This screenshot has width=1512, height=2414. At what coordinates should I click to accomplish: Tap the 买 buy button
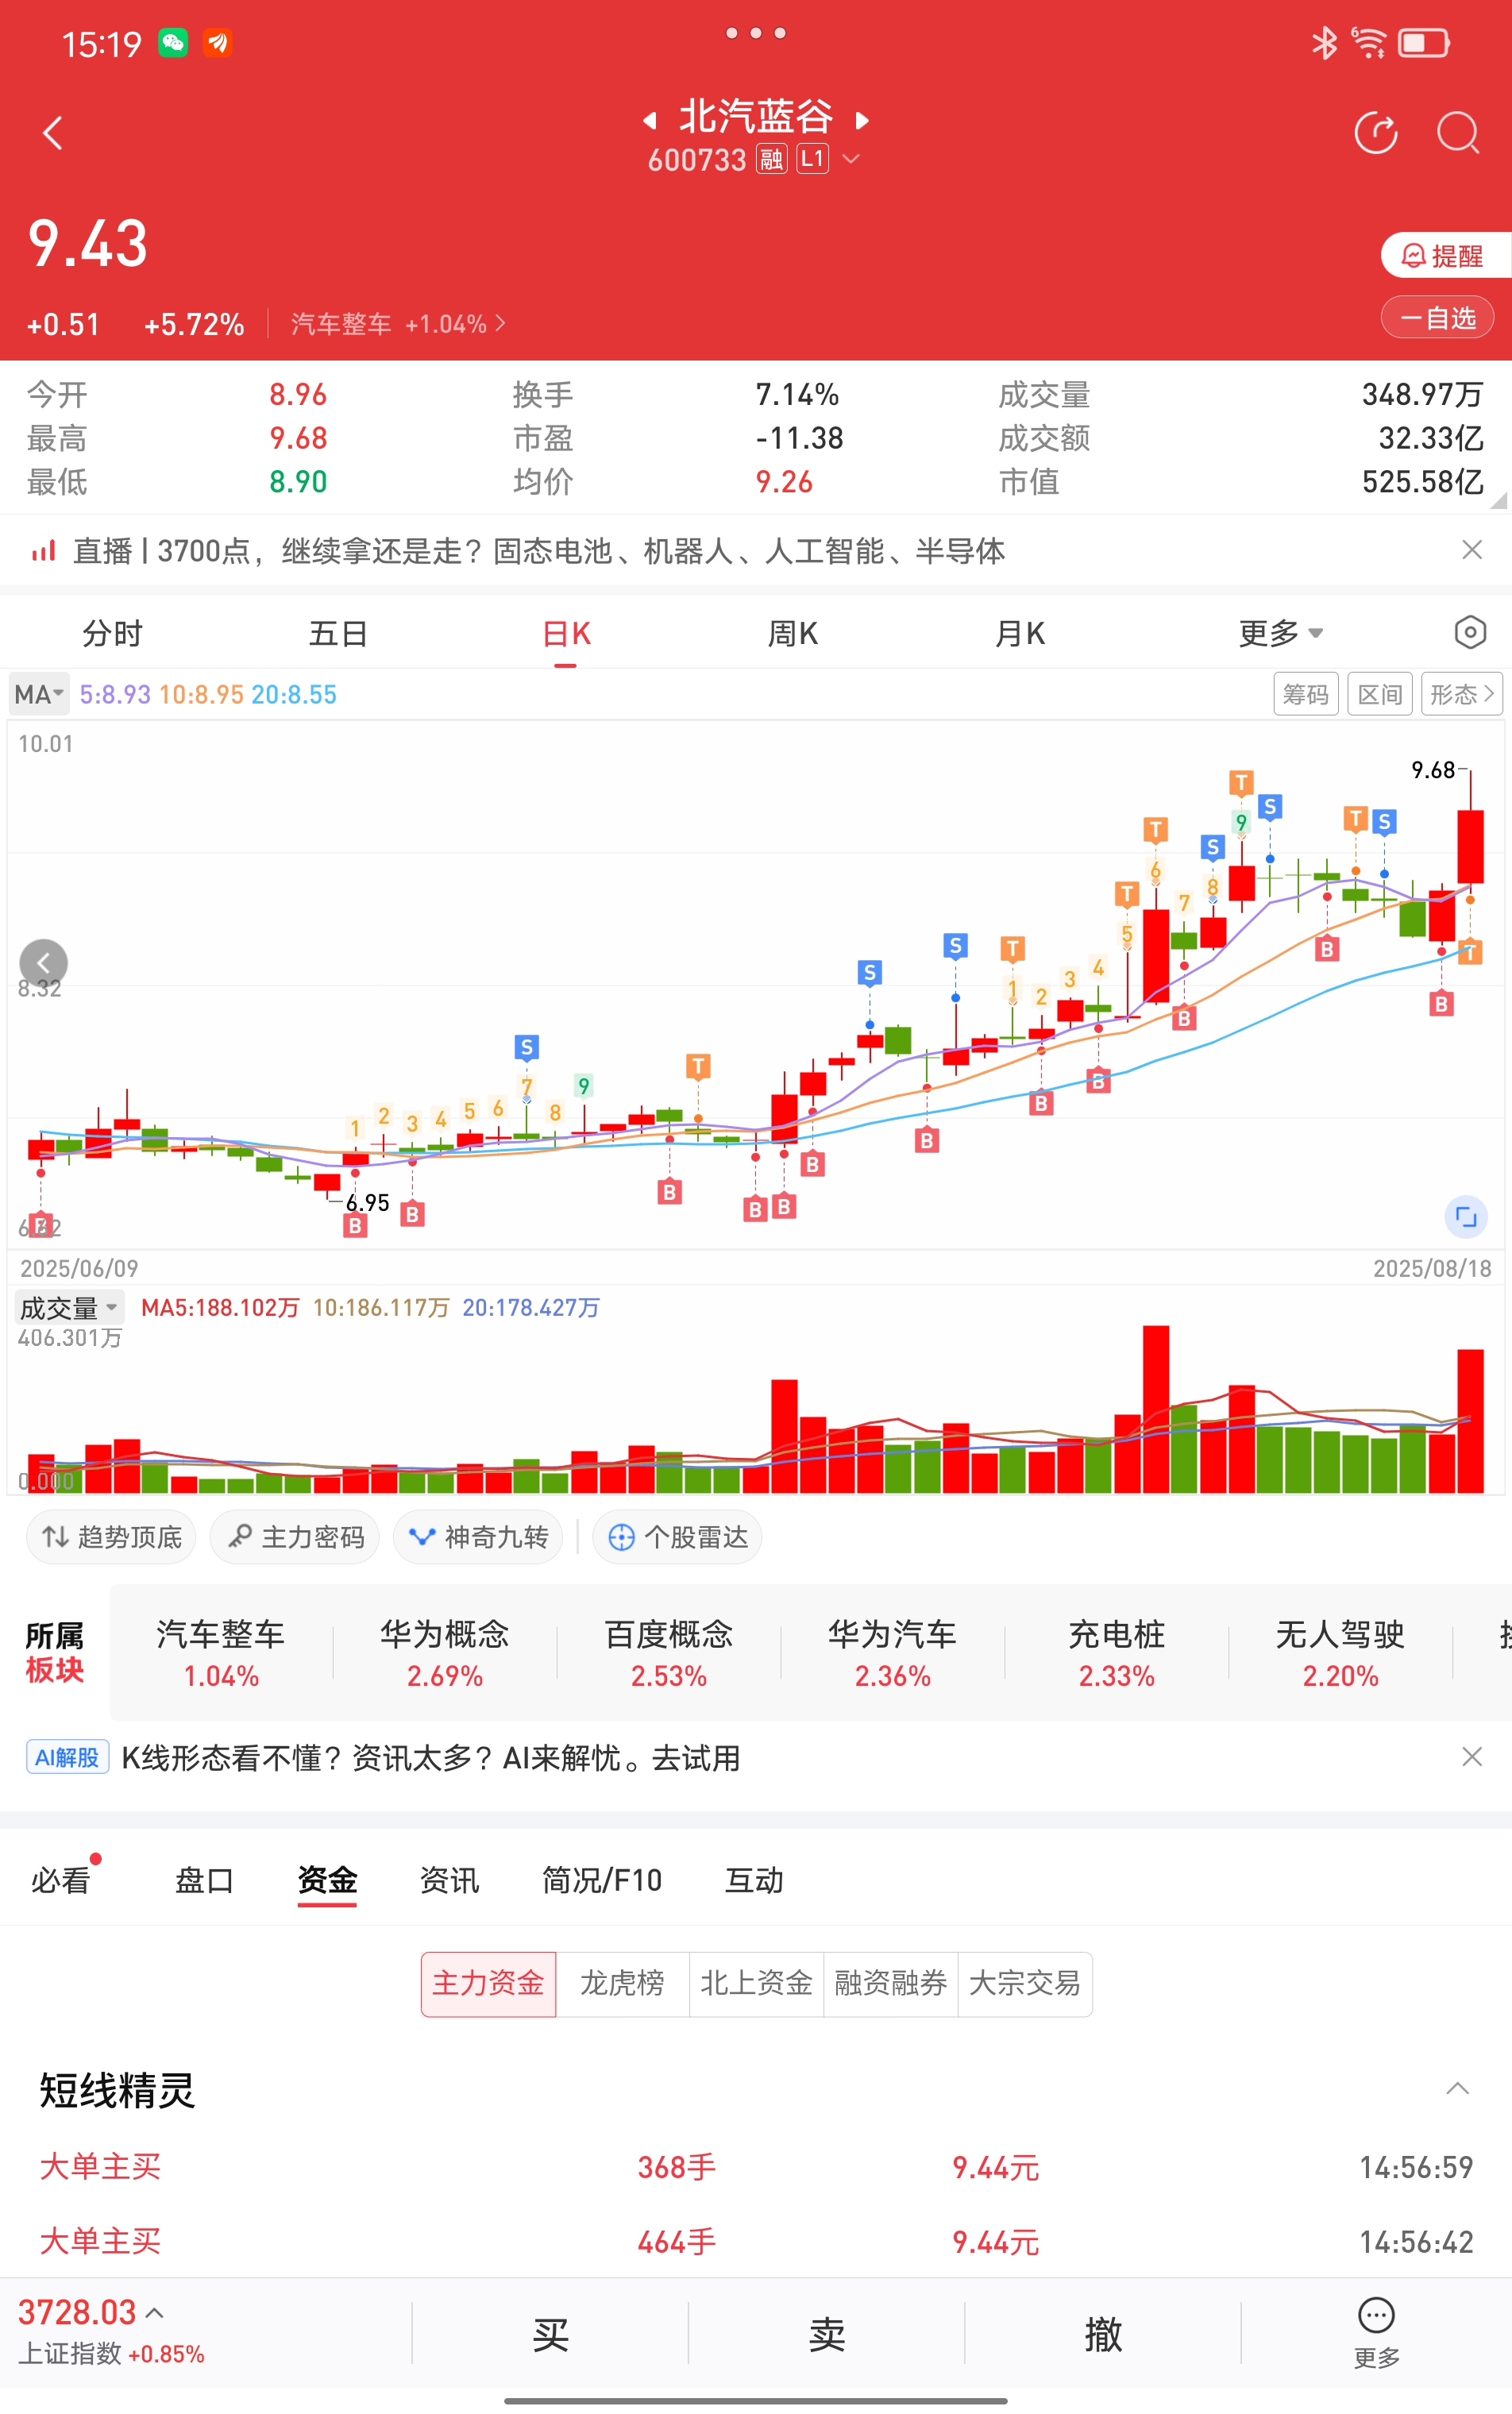point(550,2334)
